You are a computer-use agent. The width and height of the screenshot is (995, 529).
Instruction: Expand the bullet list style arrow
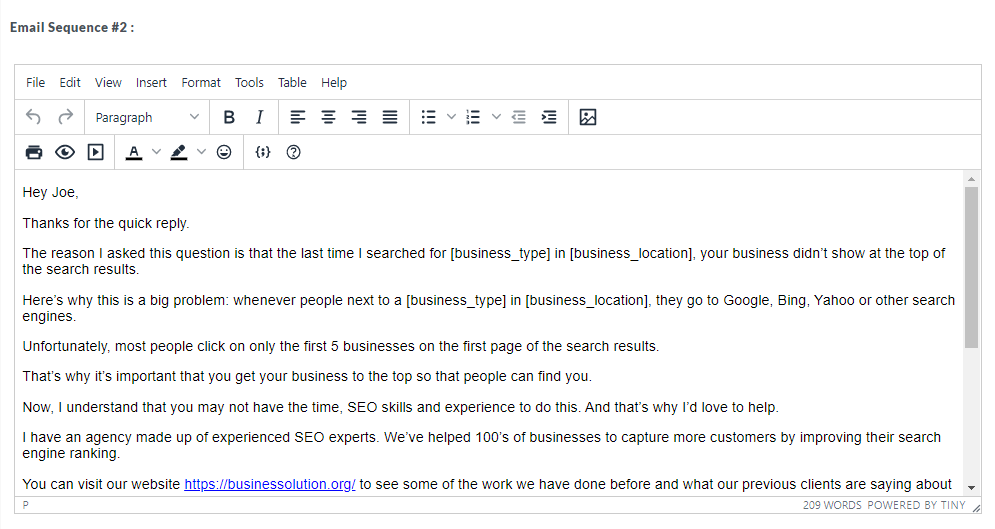tap(451, 117)
